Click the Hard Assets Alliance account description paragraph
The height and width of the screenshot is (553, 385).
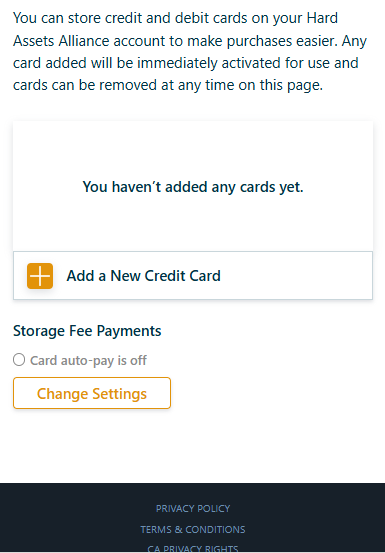(190, 52)
